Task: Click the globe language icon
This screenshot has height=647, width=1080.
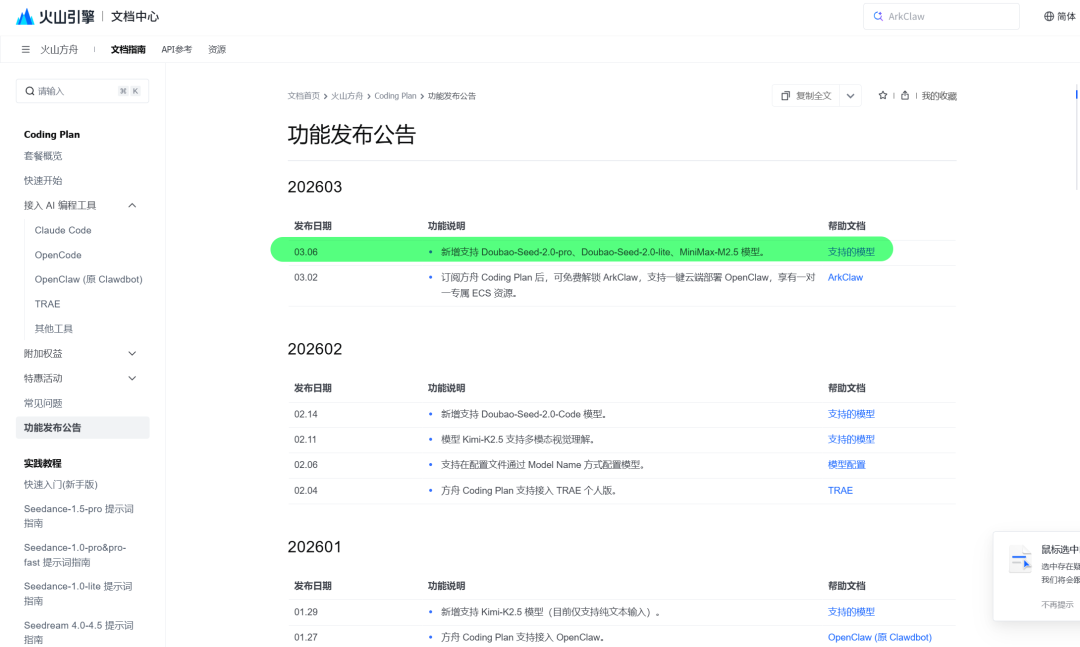Action: [1048, 16]
